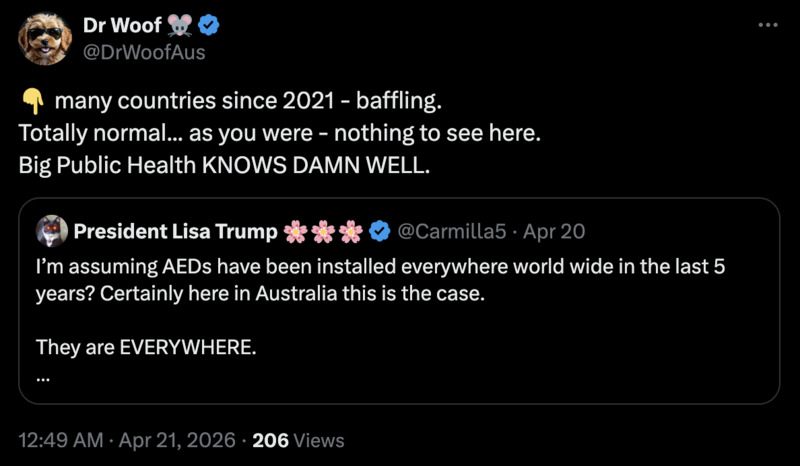Visit the @DrWoofAus handle
The height and width of the screenshot is (466, 800).
tap(144, 52)
